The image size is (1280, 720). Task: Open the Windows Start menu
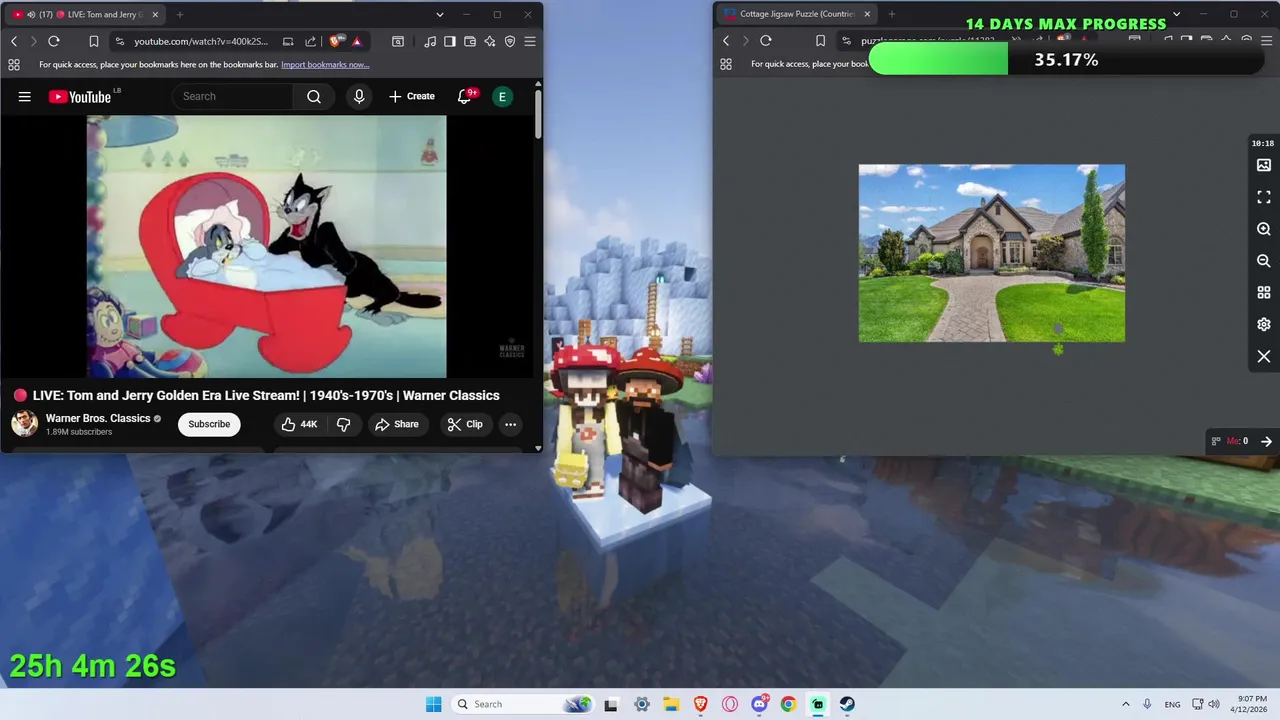pos(433,704)
